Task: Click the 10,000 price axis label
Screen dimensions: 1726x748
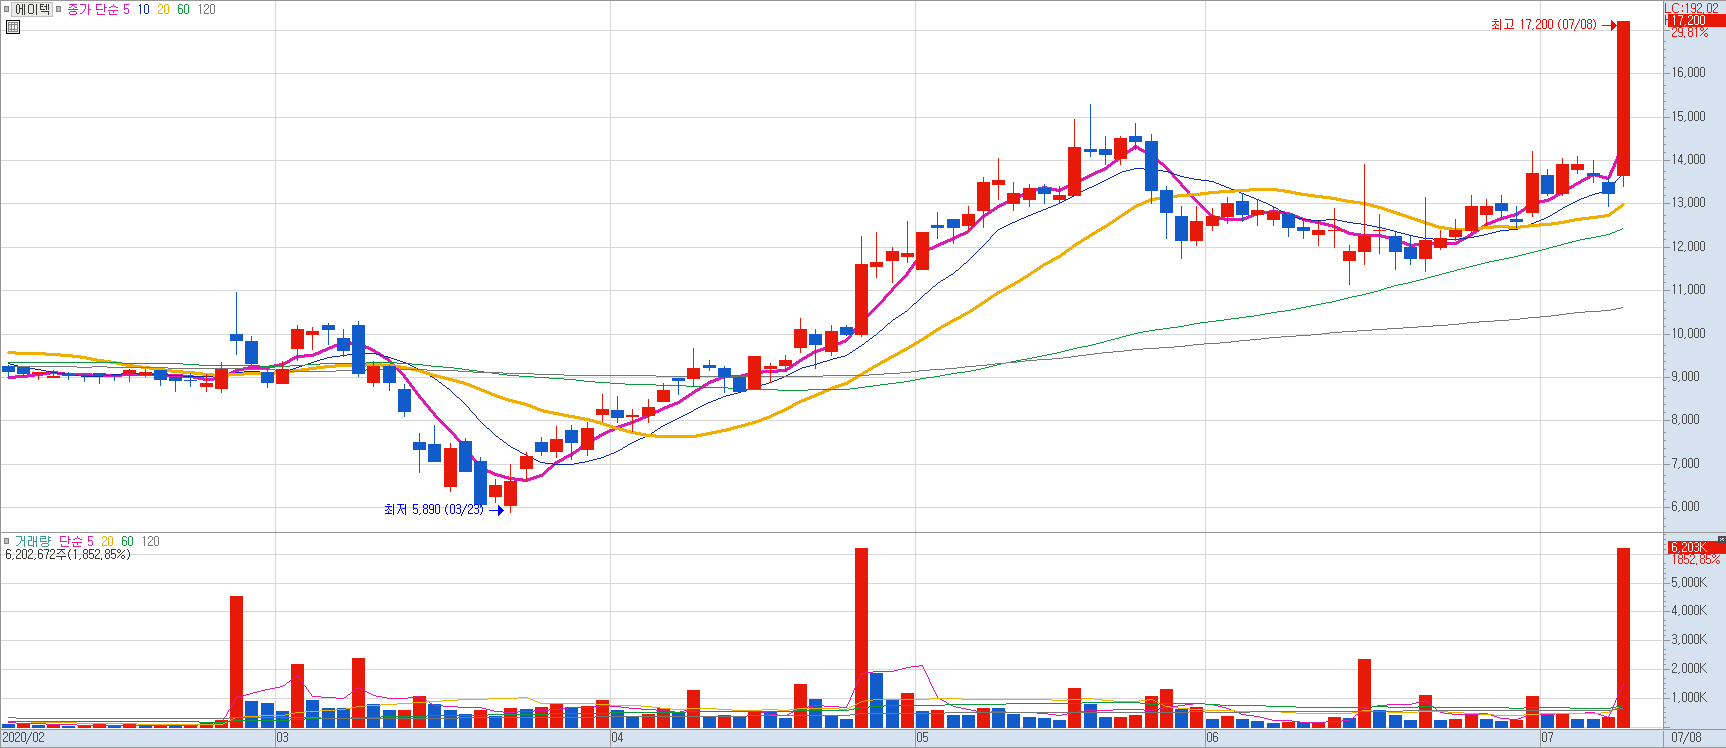Action: pos(1688,333)
